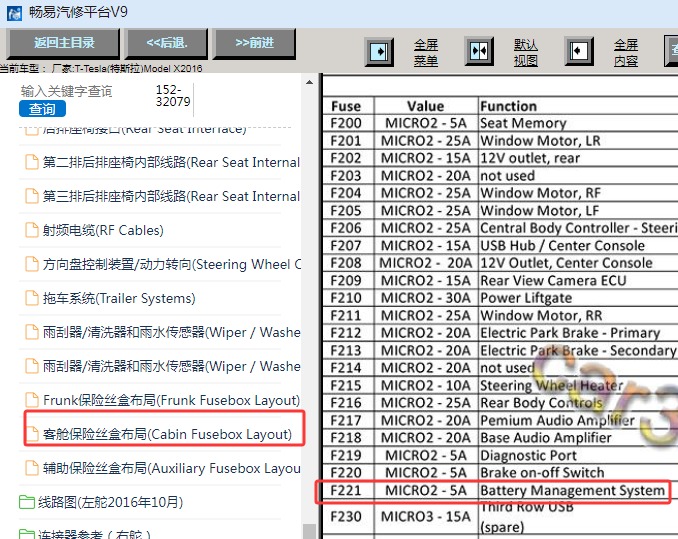Click the default view split icon
Viewport: 678px width, 539px height.
[479, 51]
